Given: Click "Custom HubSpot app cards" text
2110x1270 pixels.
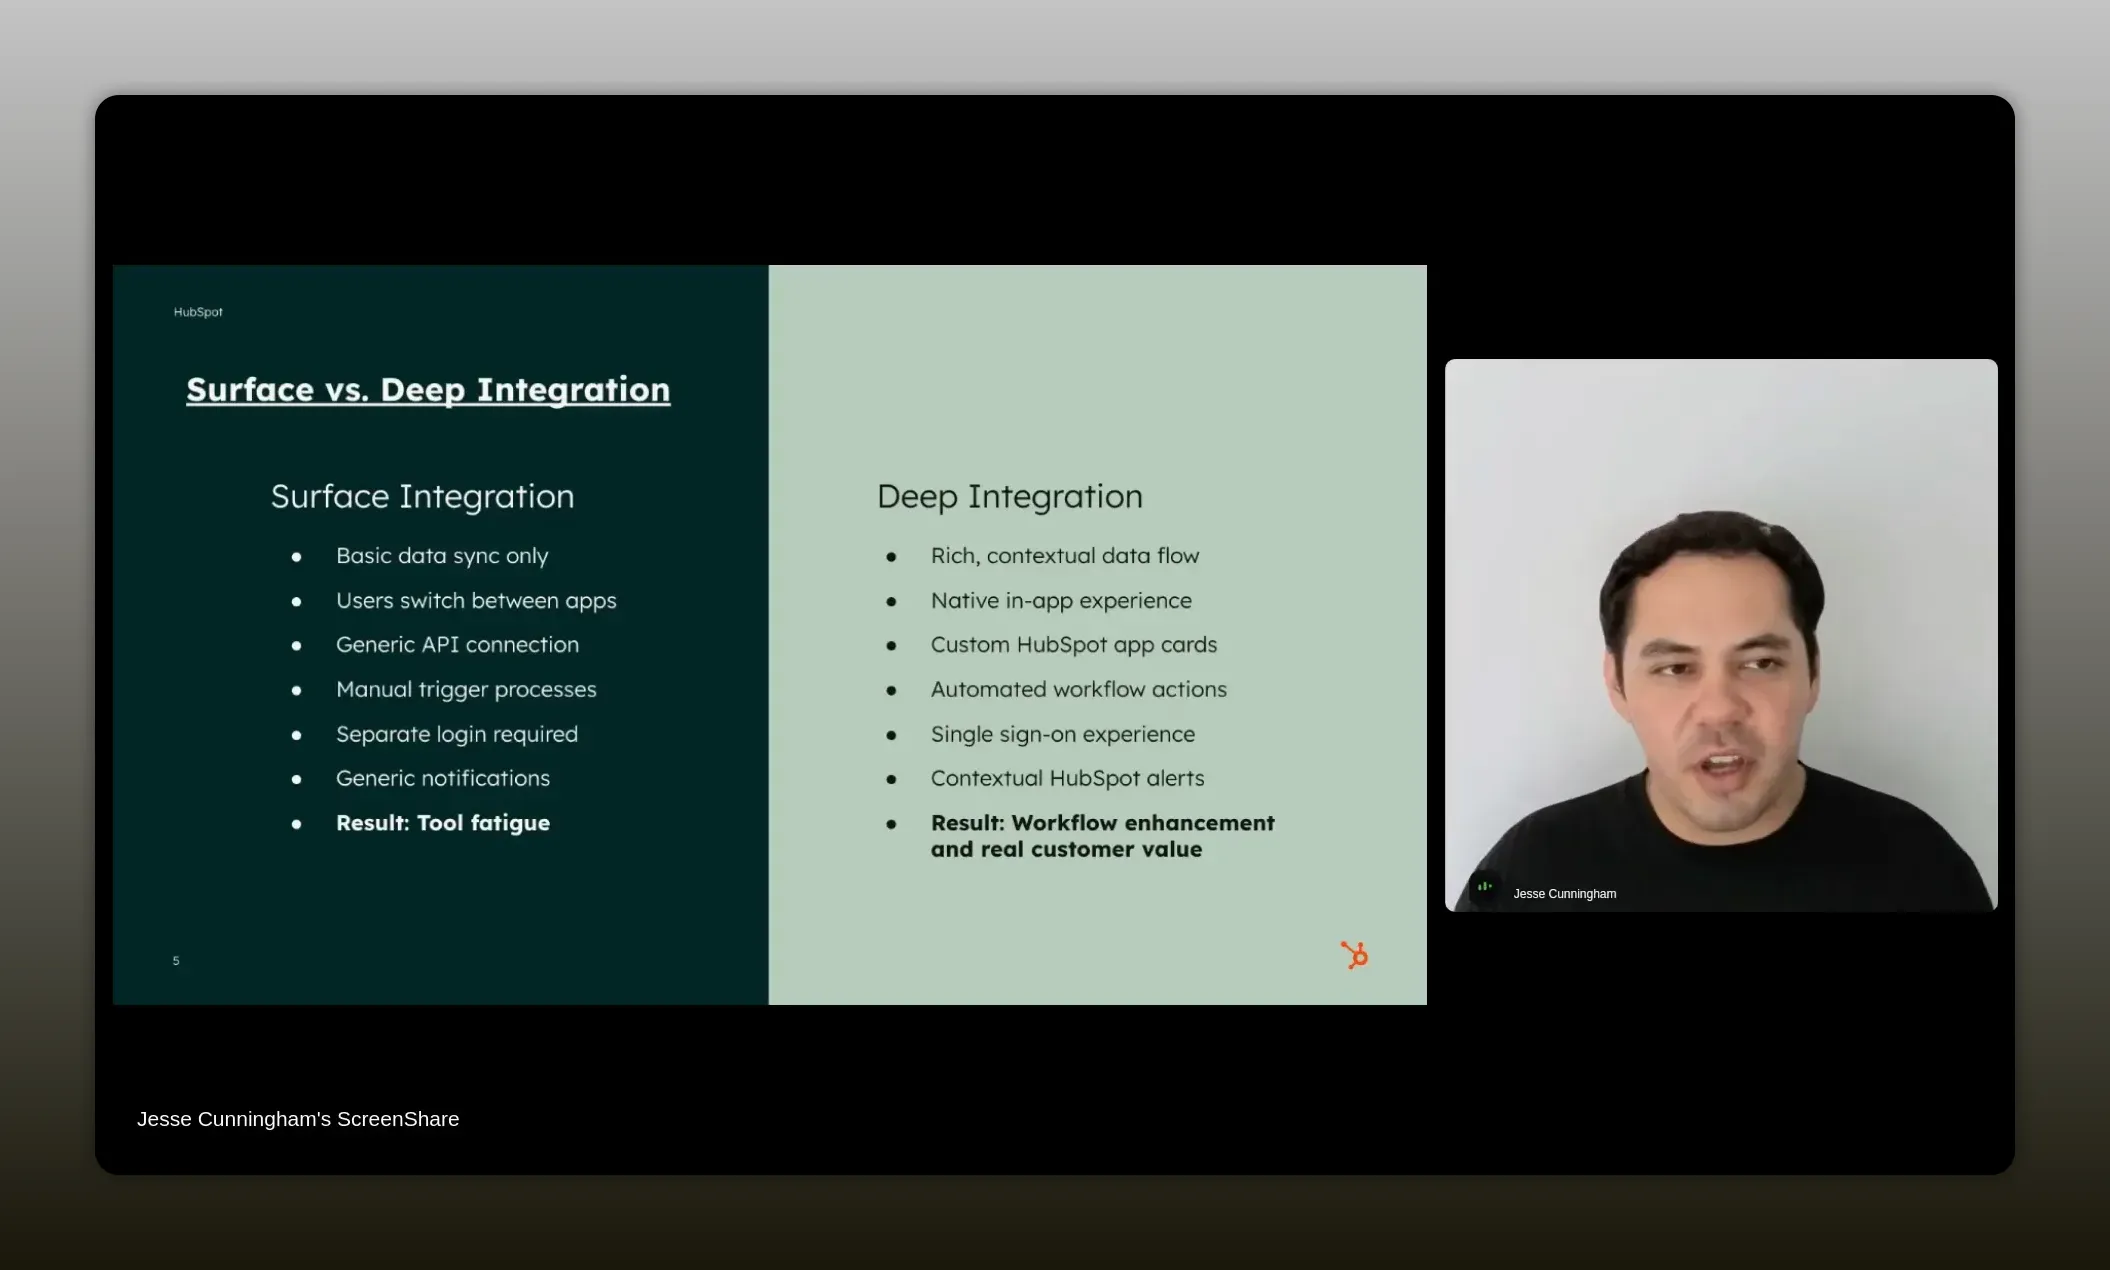Looking at the screenshot, I should coord(1073,645).
